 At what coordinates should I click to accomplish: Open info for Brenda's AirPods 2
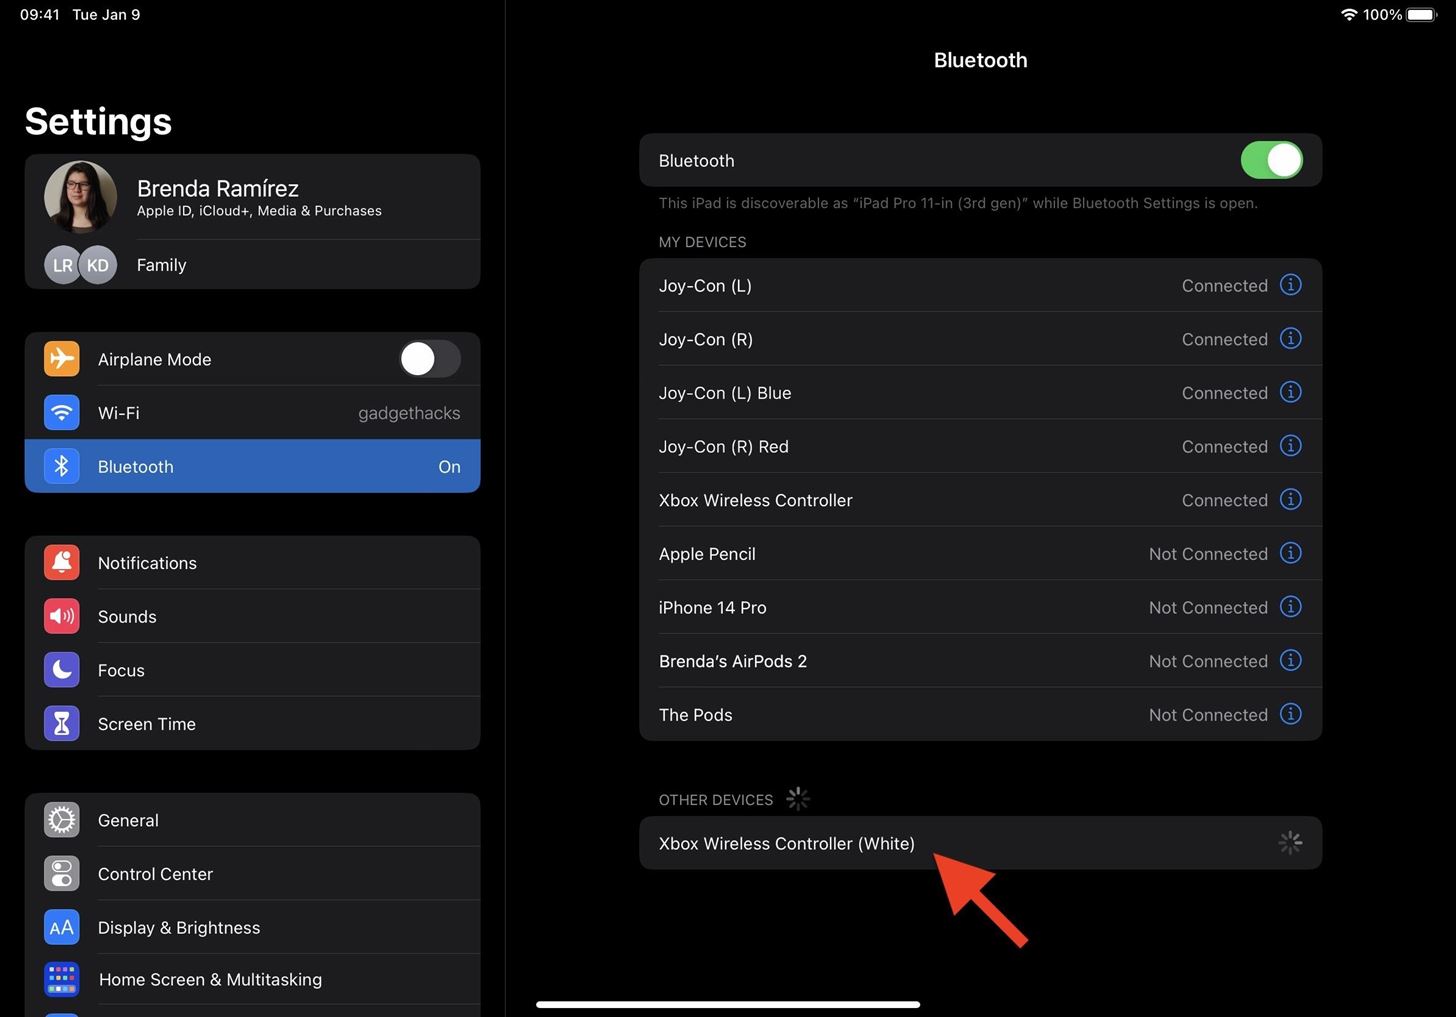[1290, 660]
